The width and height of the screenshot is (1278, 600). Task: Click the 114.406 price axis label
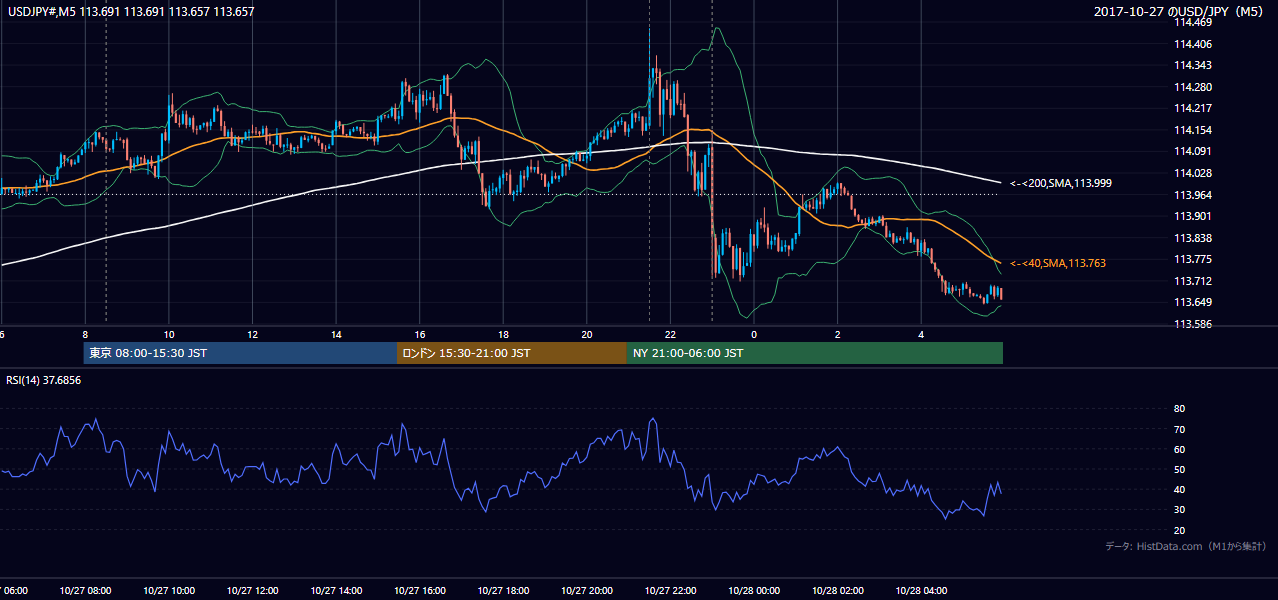(1192, 44)
